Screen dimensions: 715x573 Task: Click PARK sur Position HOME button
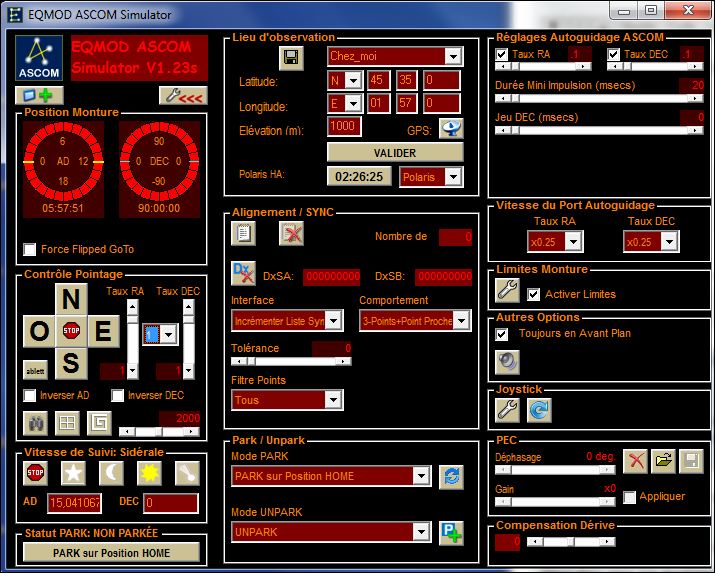(x=112, y=552)
